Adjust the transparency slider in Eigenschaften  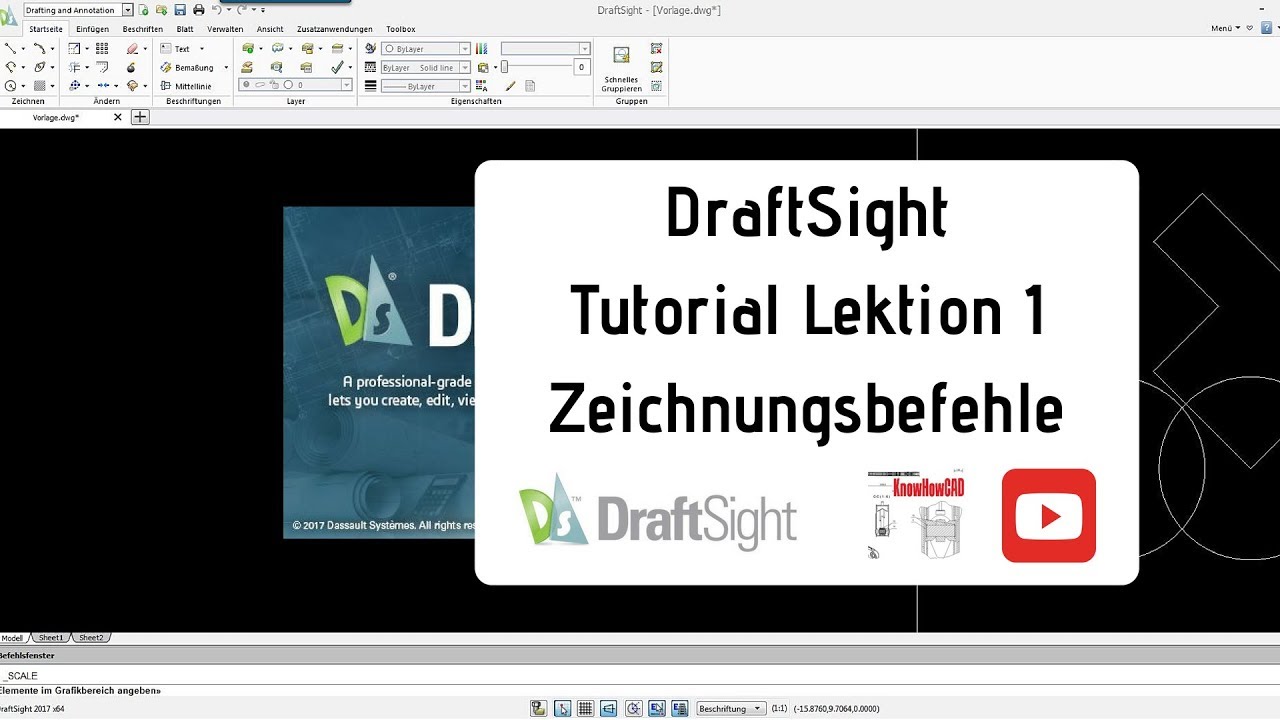tap(505, 67)
